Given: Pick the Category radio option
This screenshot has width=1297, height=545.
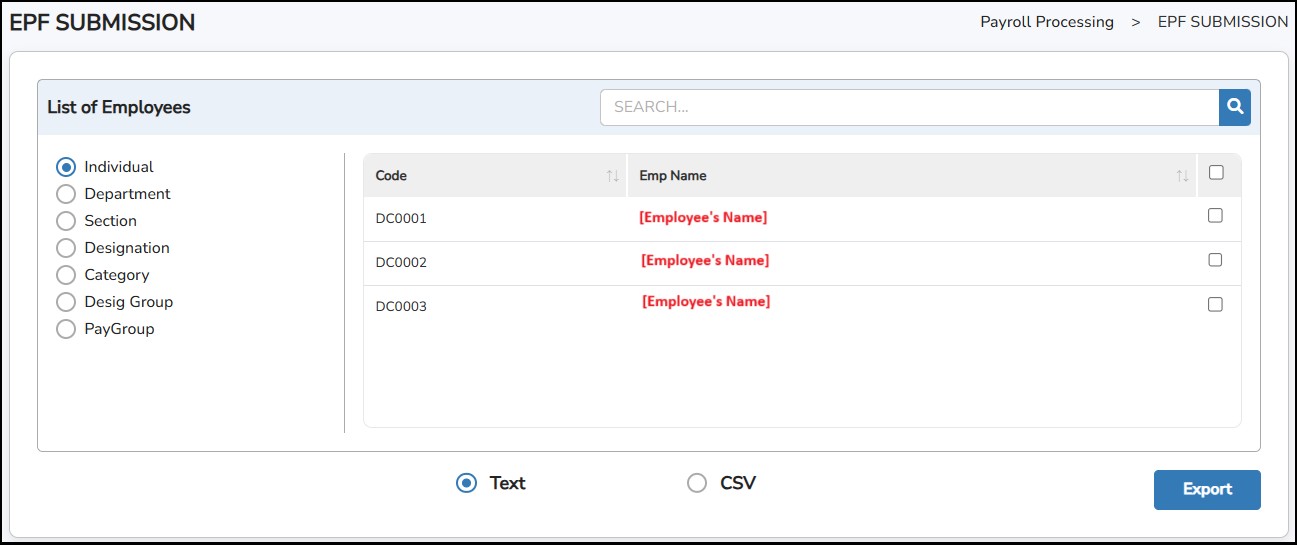Looking at the screenshot, I should click(x=66, y=275).
